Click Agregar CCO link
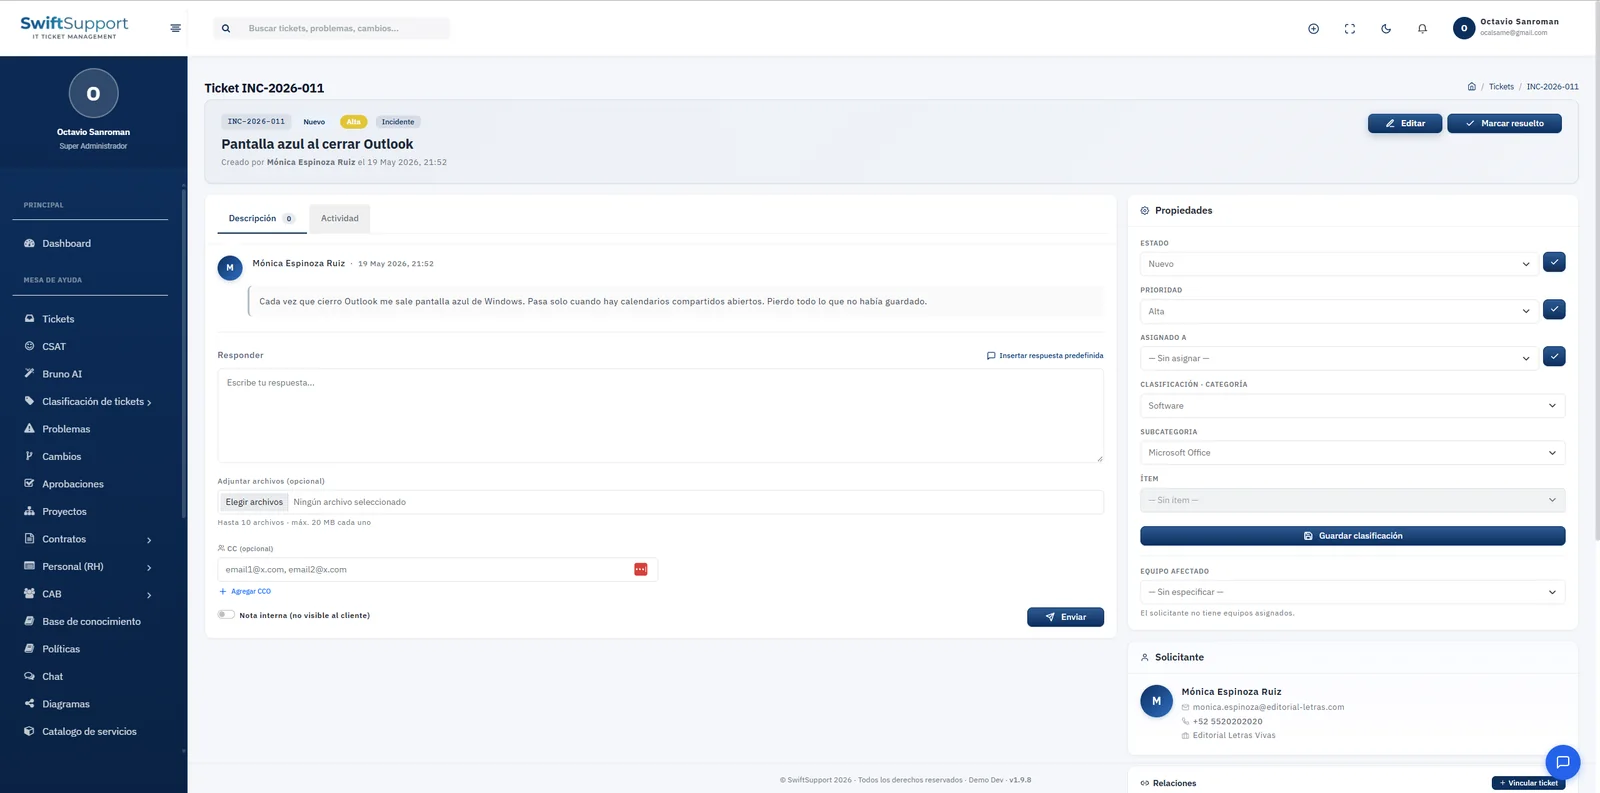The height and width of the screenshot is (793, 1600). (x=245, y=591)
